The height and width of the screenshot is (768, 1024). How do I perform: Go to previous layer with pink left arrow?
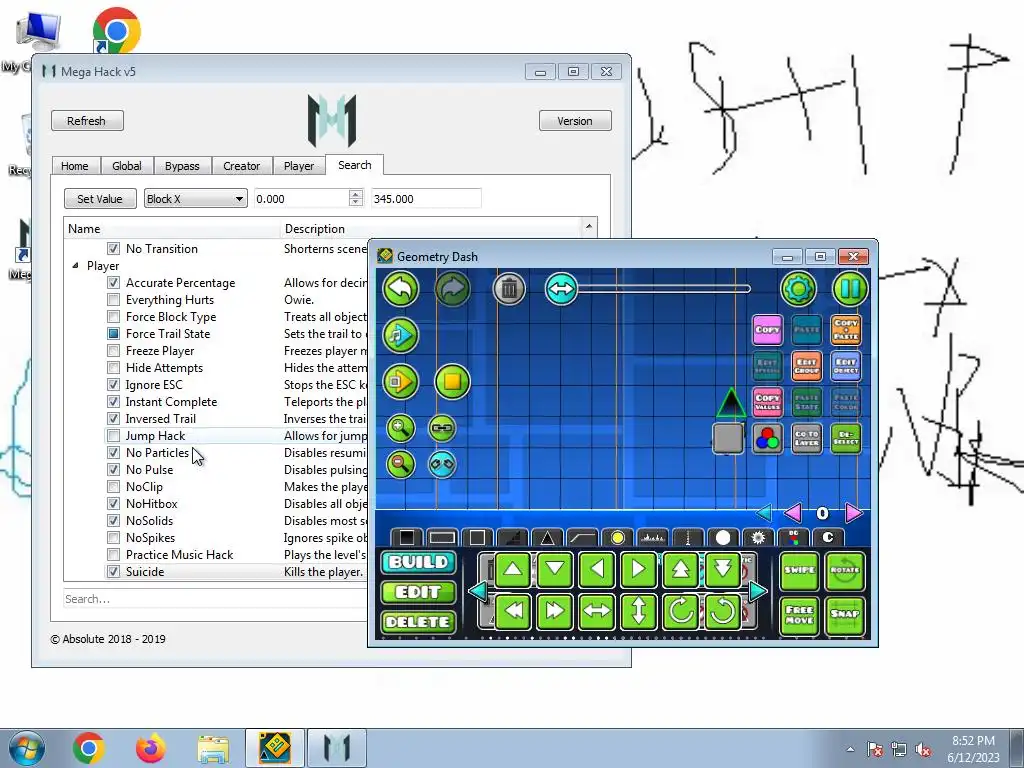pyautogui.click(x=793, y=513)
